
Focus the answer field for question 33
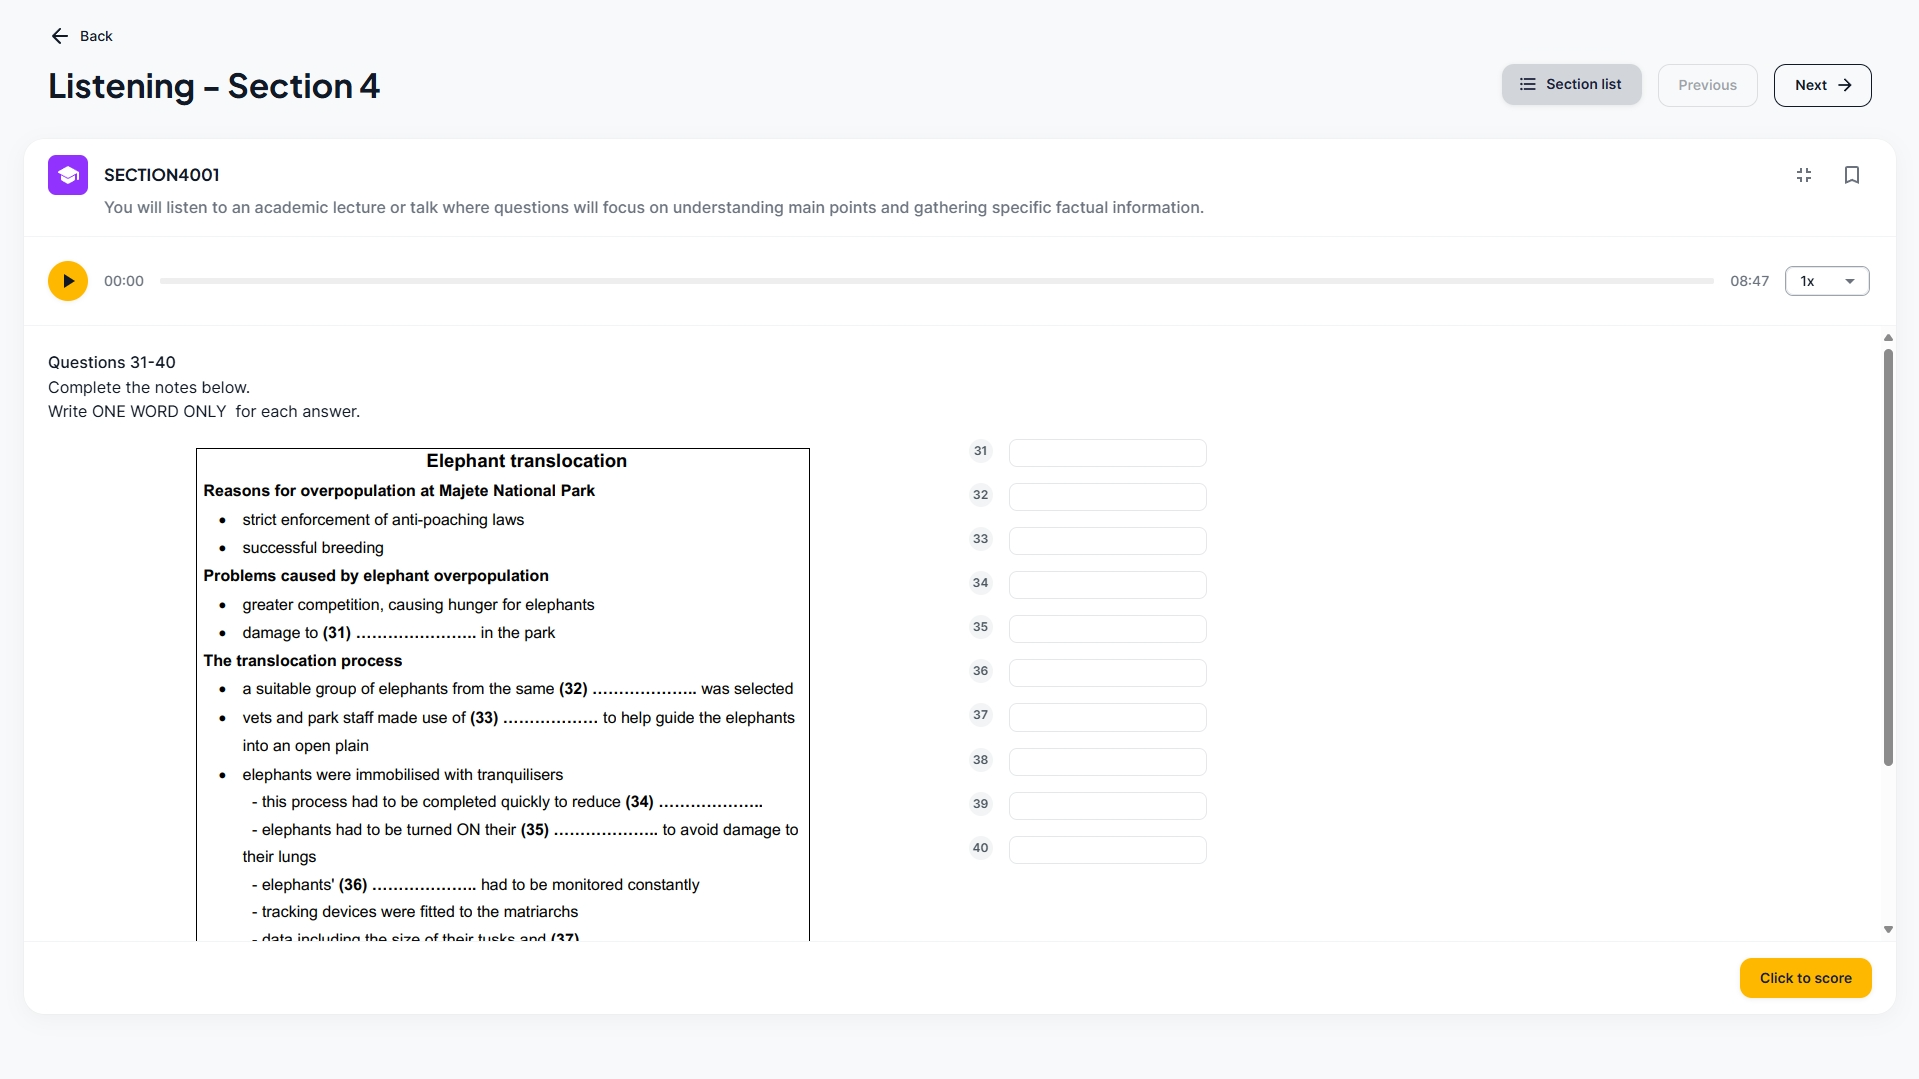tap(1107, 541)
